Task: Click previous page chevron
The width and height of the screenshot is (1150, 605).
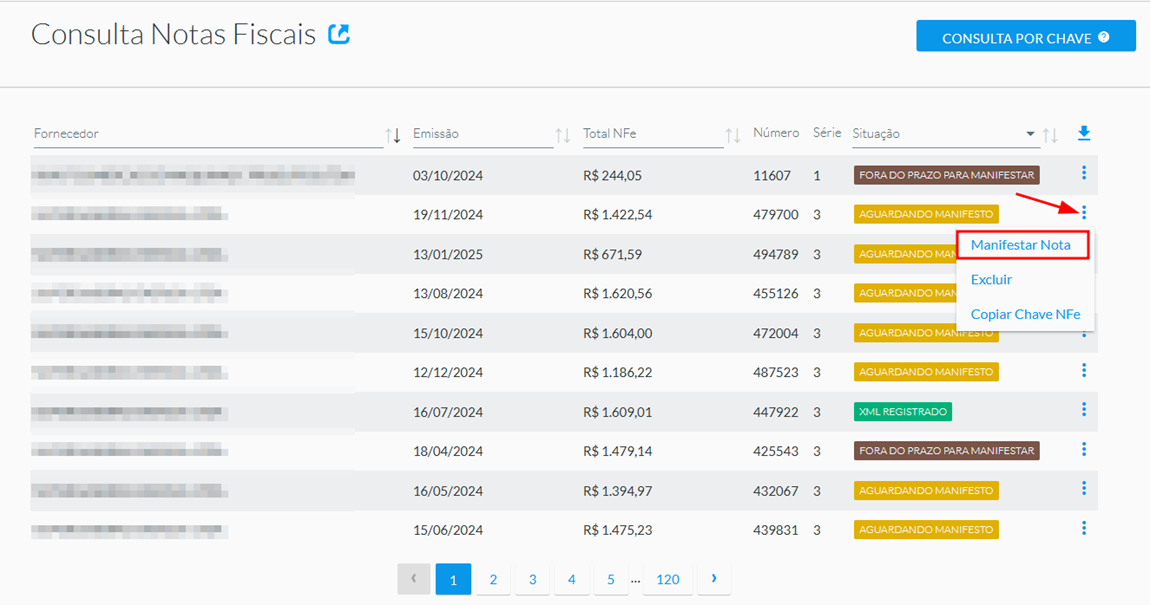Action: click(x=414, y=579)
